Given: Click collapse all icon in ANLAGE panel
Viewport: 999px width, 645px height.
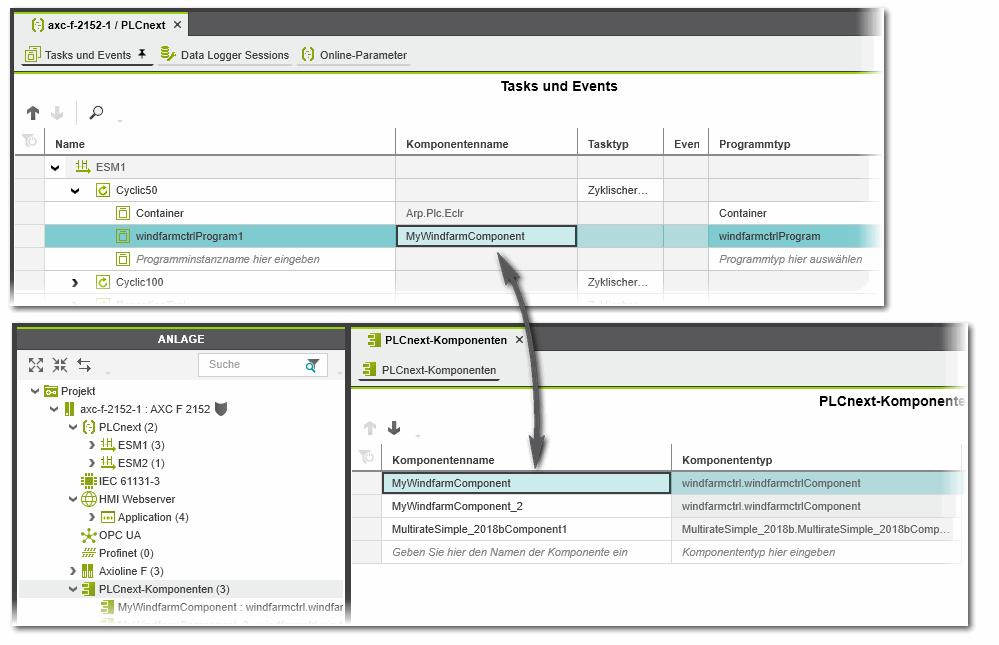Looking at the screenshot, I should (x=60, y=365).
